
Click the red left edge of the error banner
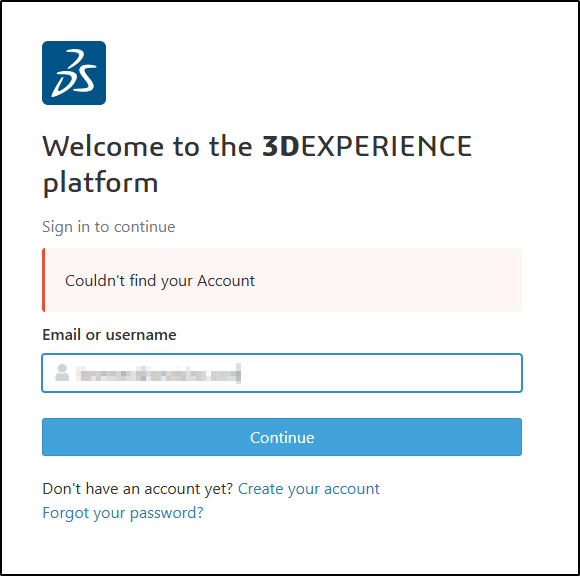(44, 280)
